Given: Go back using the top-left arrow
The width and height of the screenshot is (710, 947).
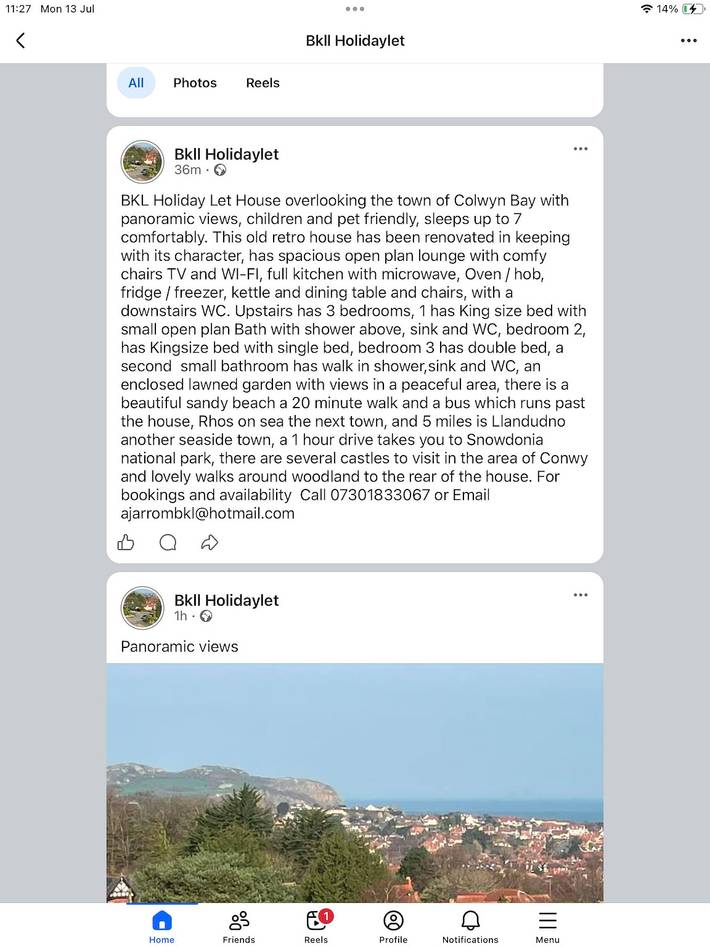Looking at the screenshot, I should 21,40.
